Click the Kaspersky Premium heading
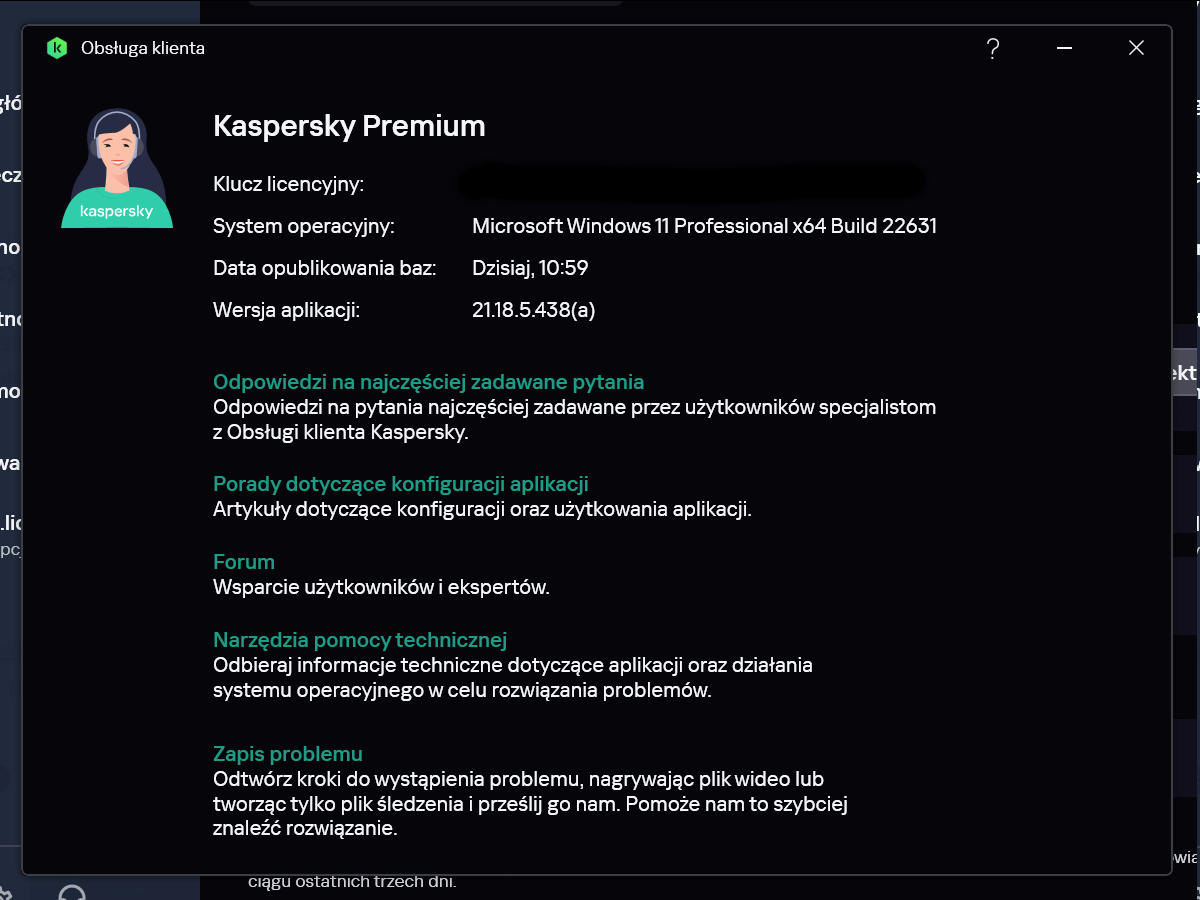The image size is (1200, 900). click(349, 126)
